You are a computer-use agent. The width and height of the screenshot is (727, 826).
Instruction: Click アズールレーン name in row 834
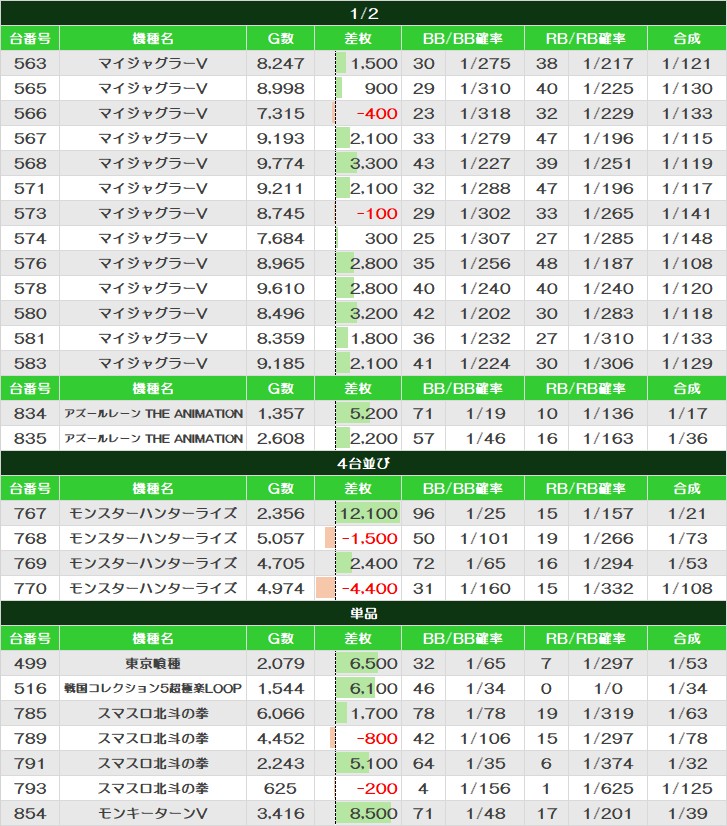pos(153,414)
